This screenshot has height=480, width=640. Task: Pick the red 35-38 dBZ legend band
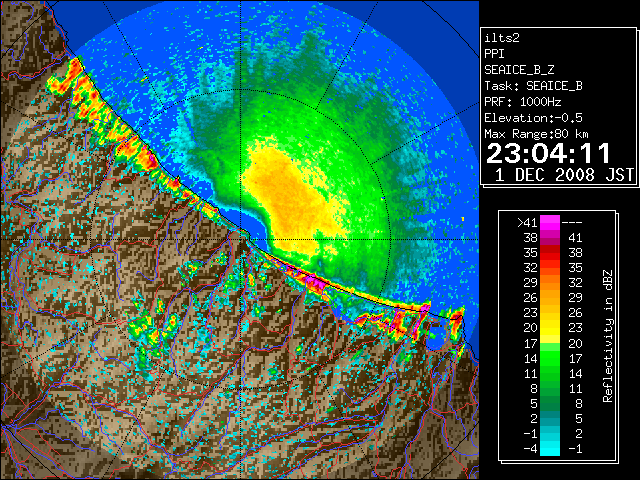click(550, 253)
